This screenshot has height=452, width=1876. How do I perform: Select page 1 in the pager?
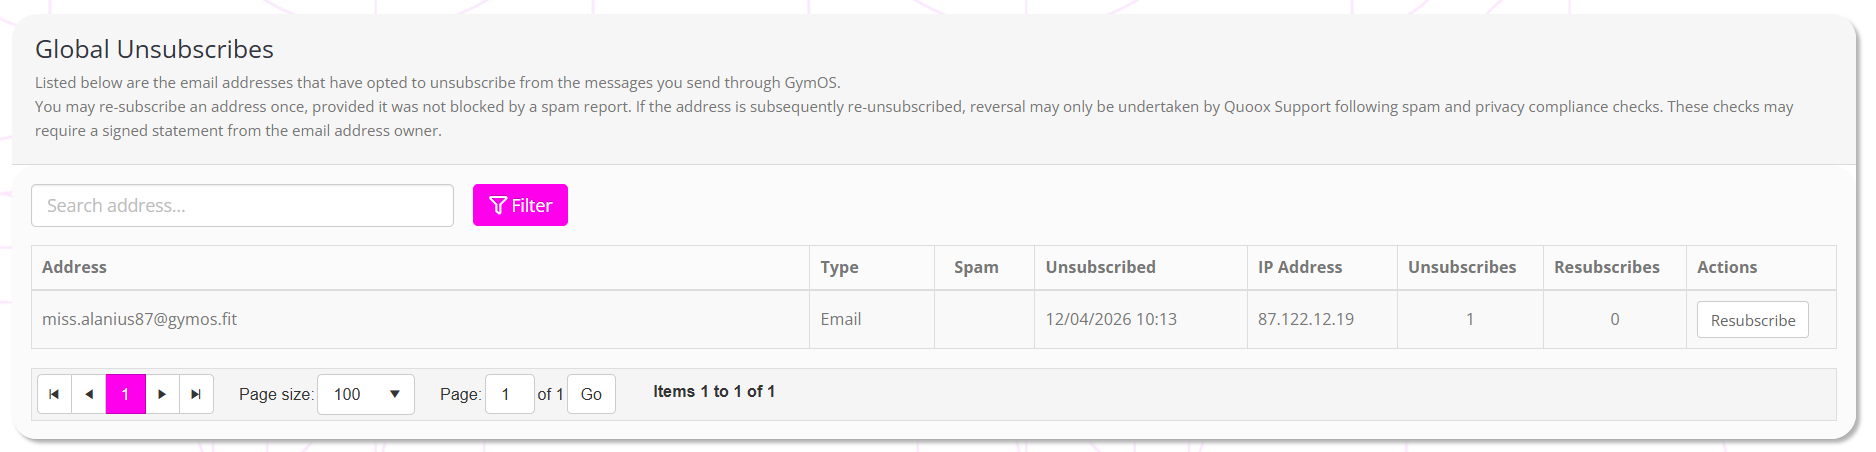[126, 394]
